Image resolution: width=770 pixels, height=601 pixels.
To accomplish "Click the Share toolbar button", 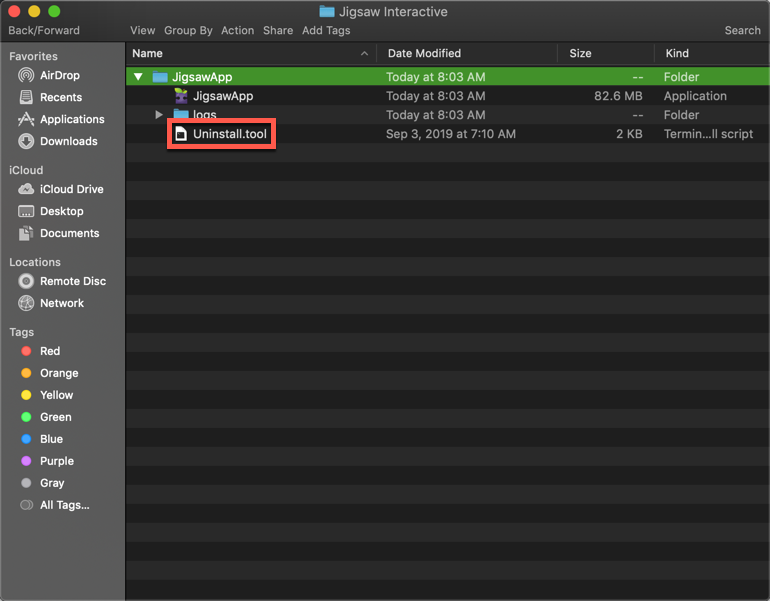I will click(277, 31).
